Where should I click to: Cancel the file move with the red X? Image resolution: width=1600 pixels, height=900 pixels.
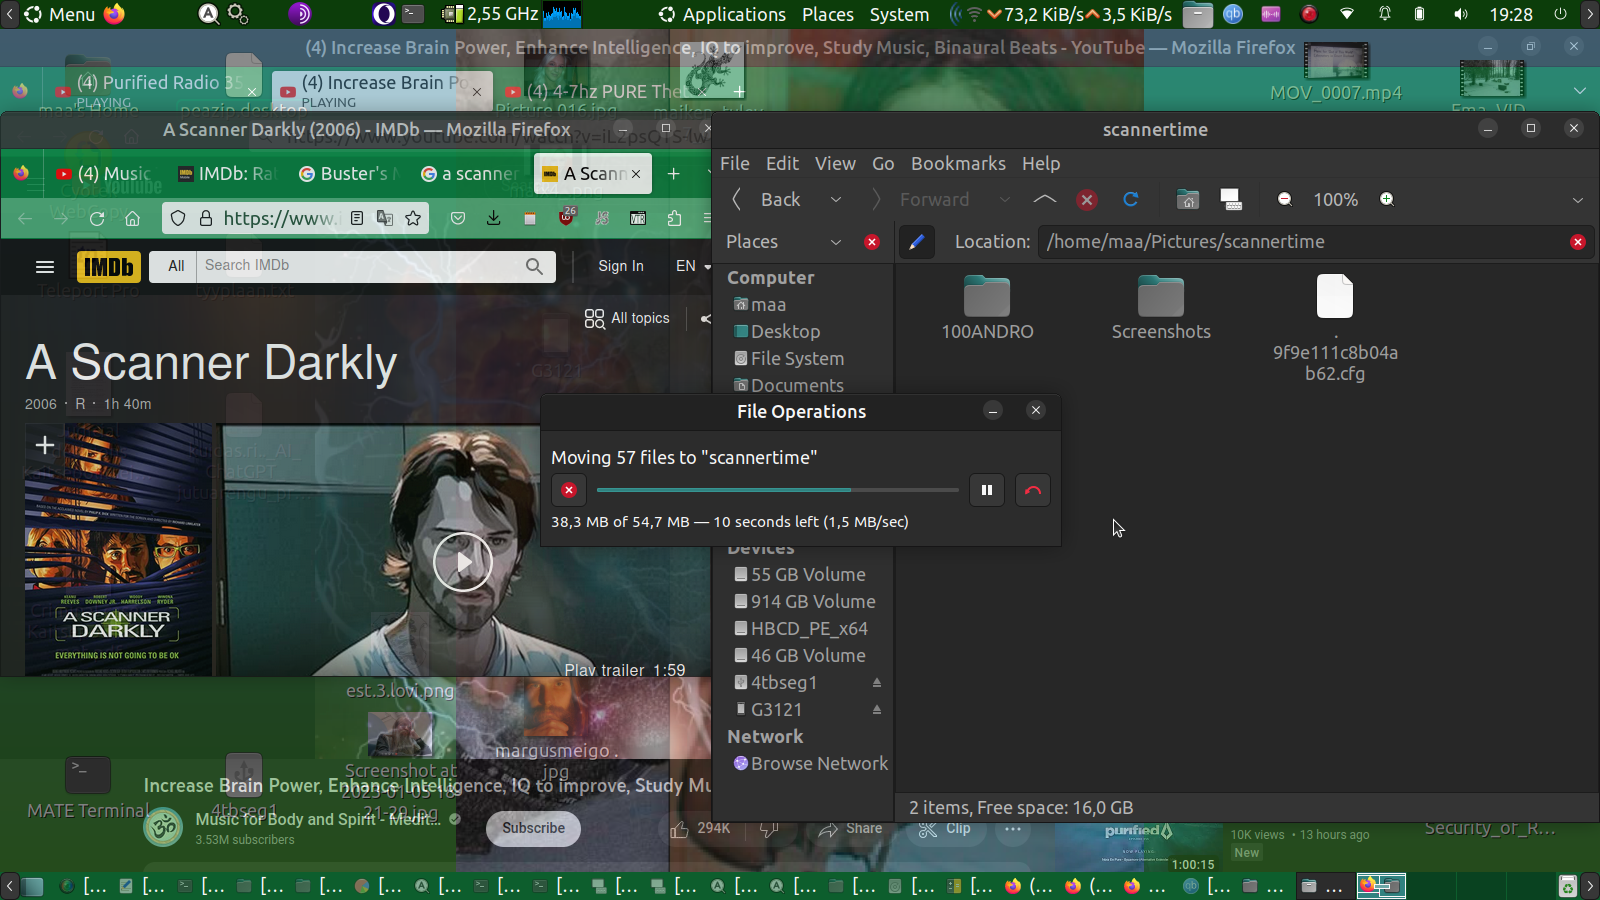pyautogui.click(x=569, y=490)
